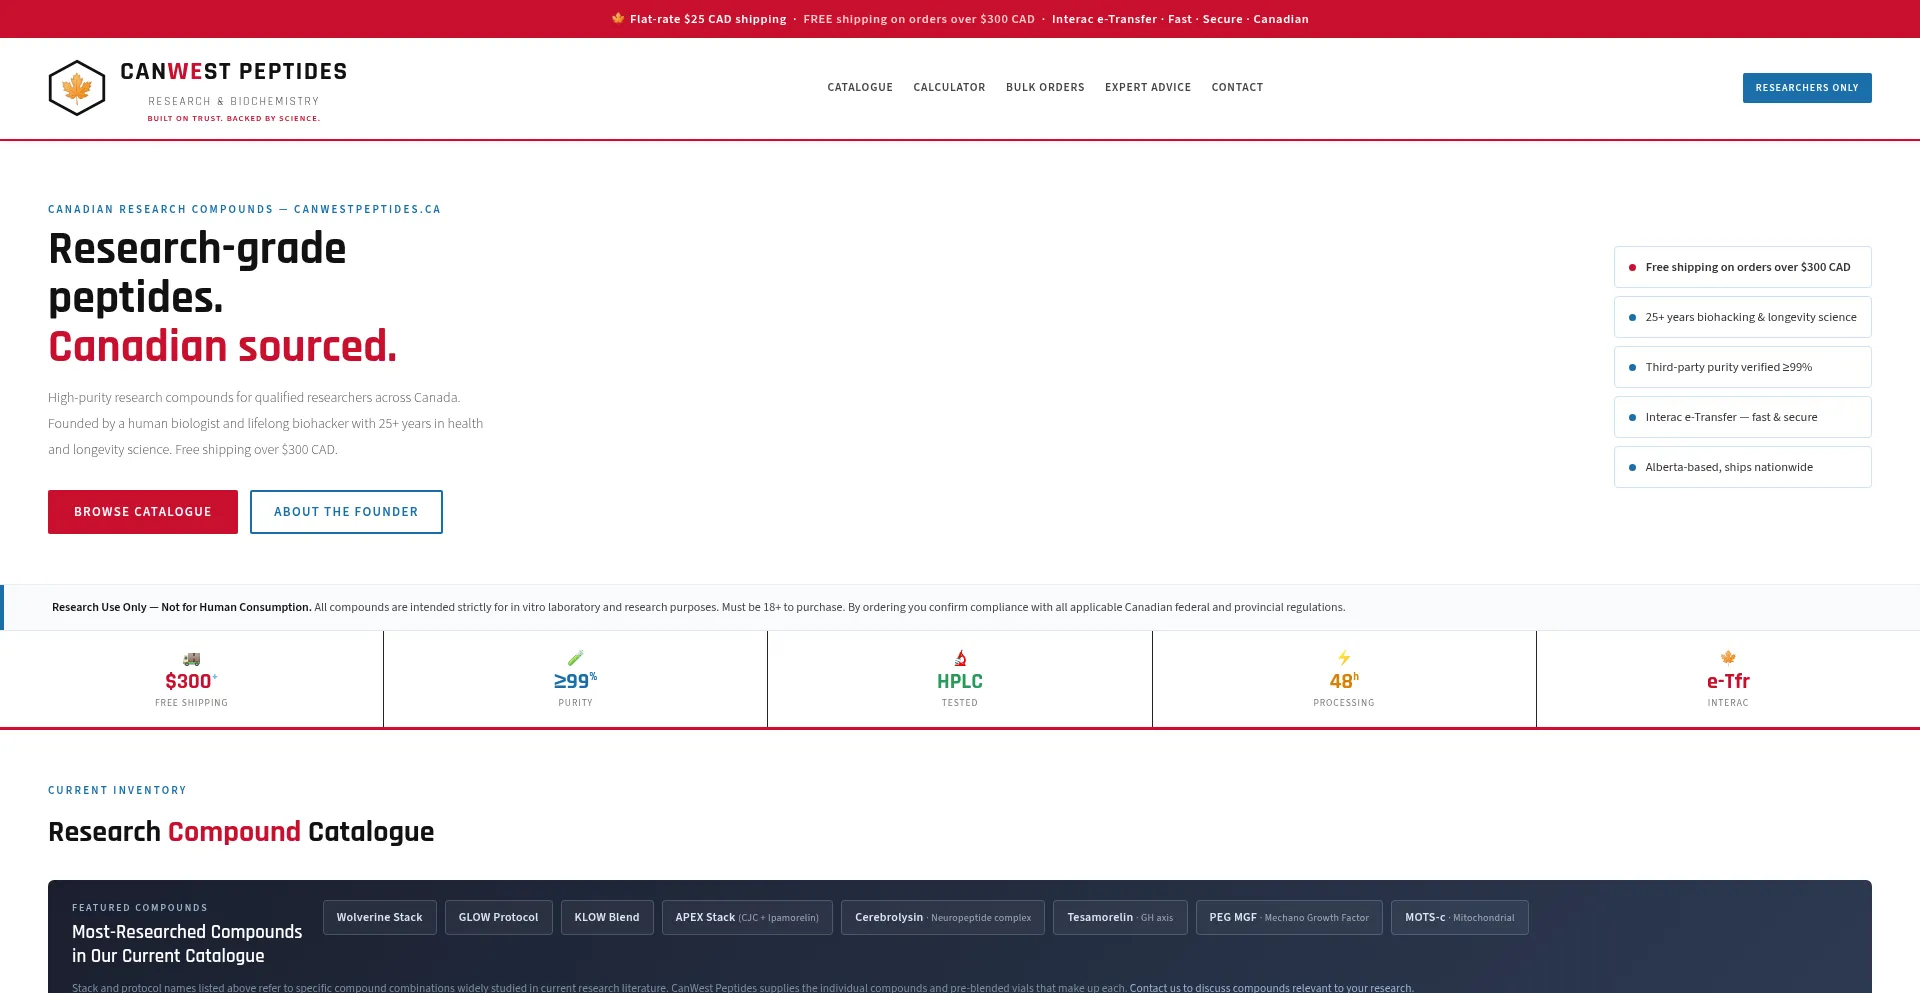This screenshot has width=1920, height=993.
Task: Click the Most-Researched Compounds heading
Action: tap(187, 943)
